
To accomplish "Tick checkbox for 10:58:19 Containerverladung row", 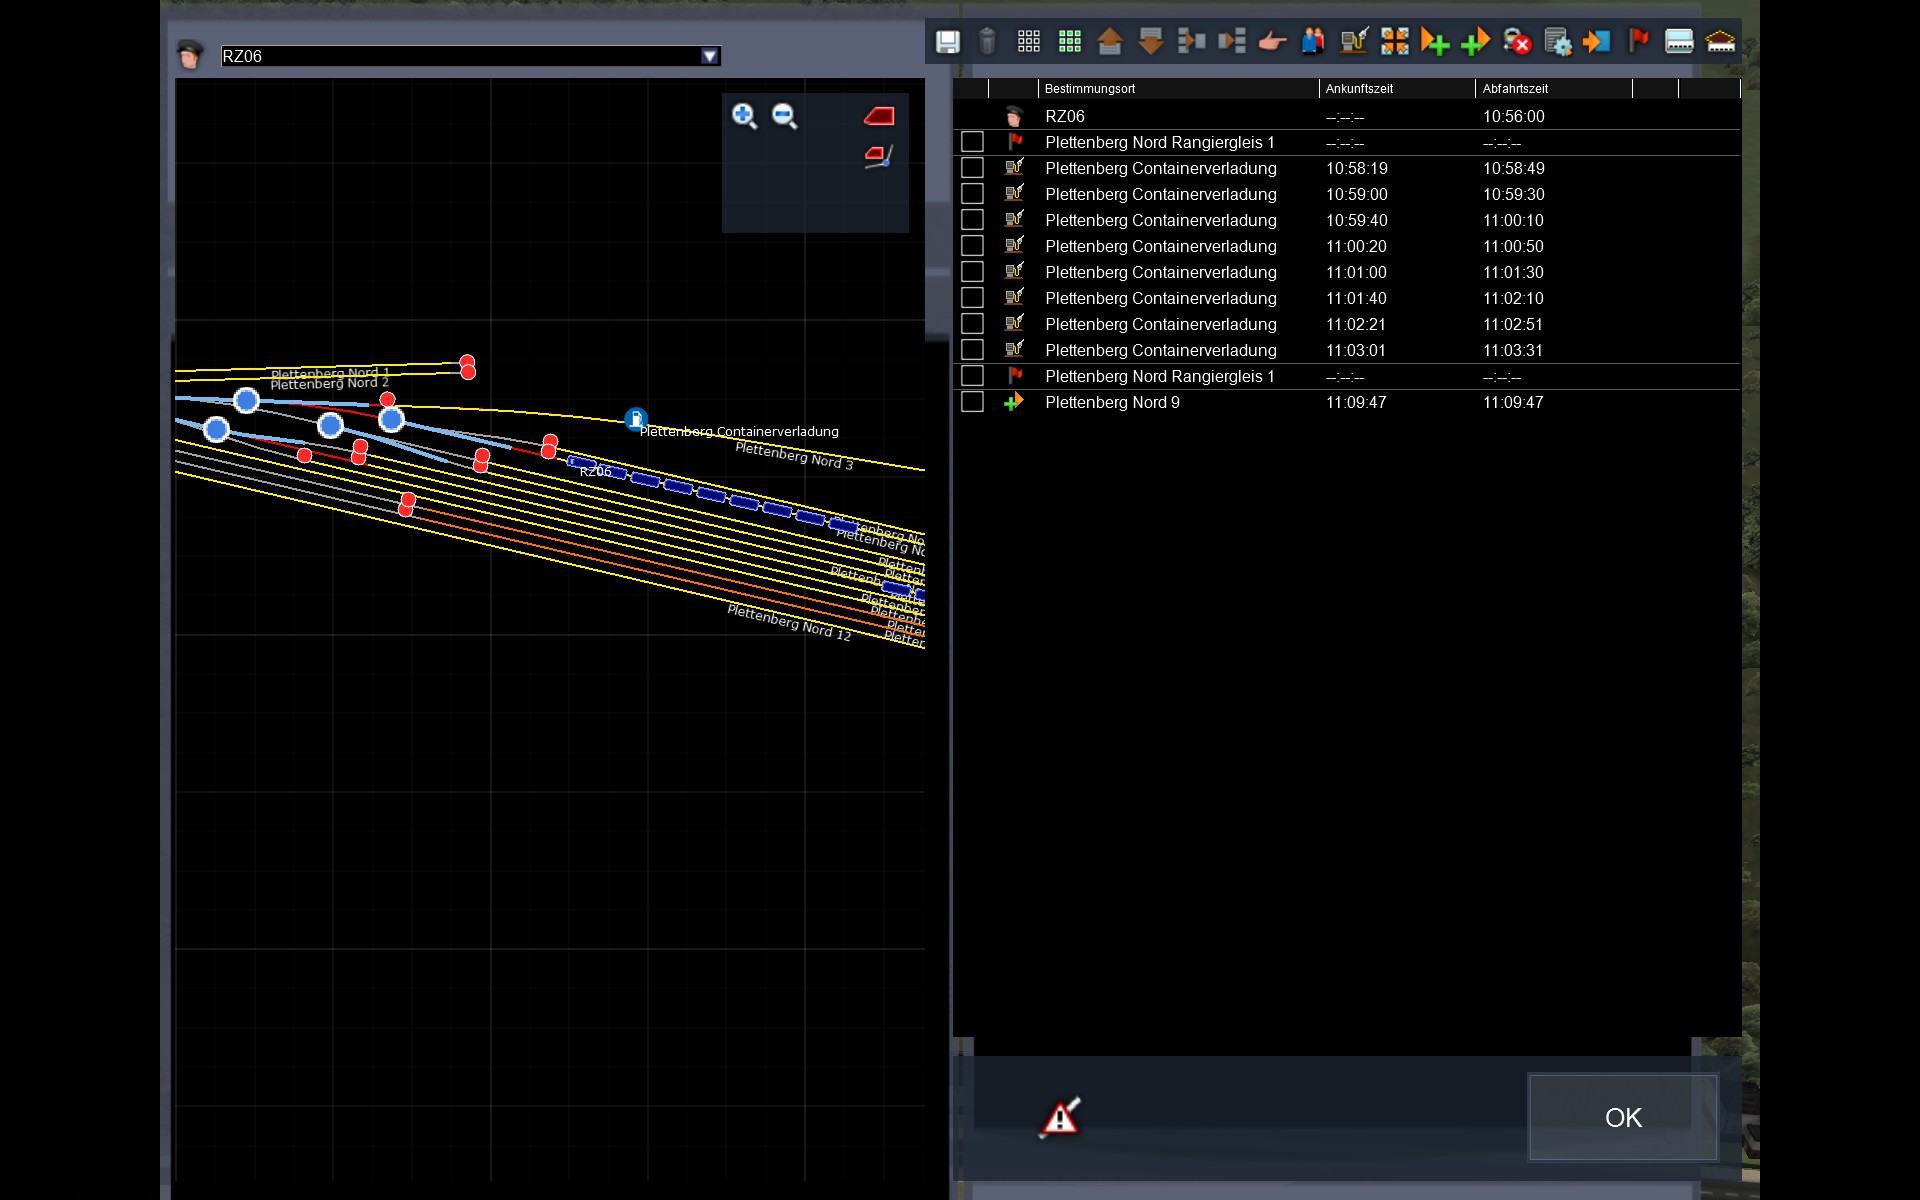I will pos(972,168).
